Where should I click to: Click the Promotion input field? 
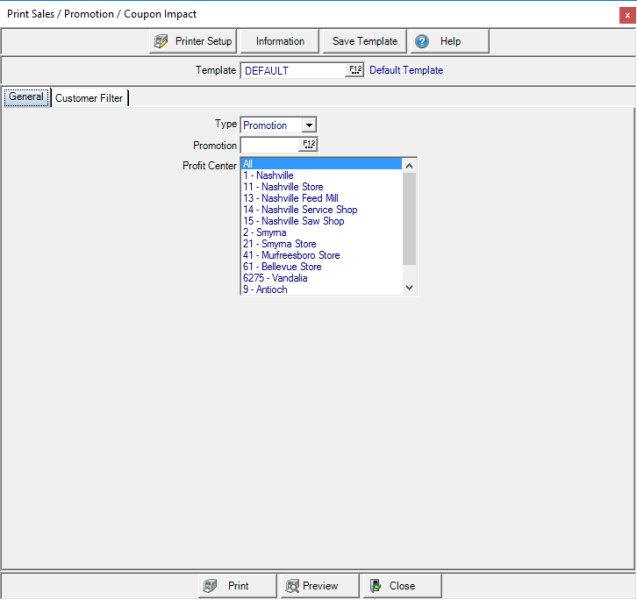click(270, 145)
